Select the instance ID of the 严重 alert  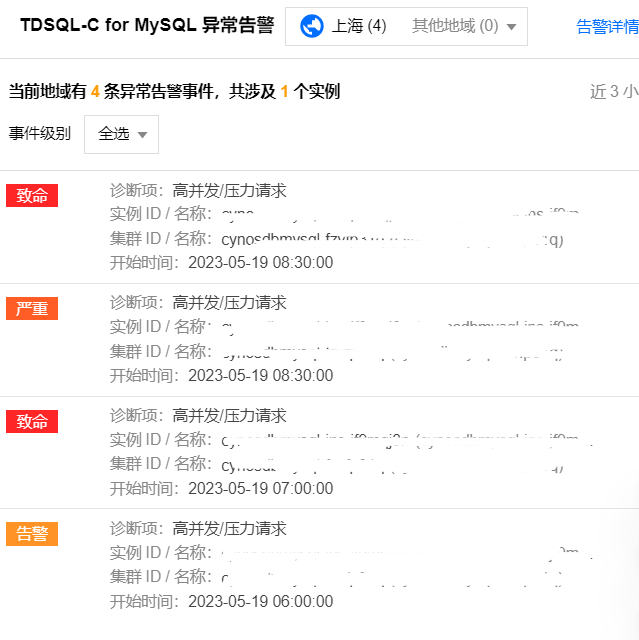[x=400, y=327]
